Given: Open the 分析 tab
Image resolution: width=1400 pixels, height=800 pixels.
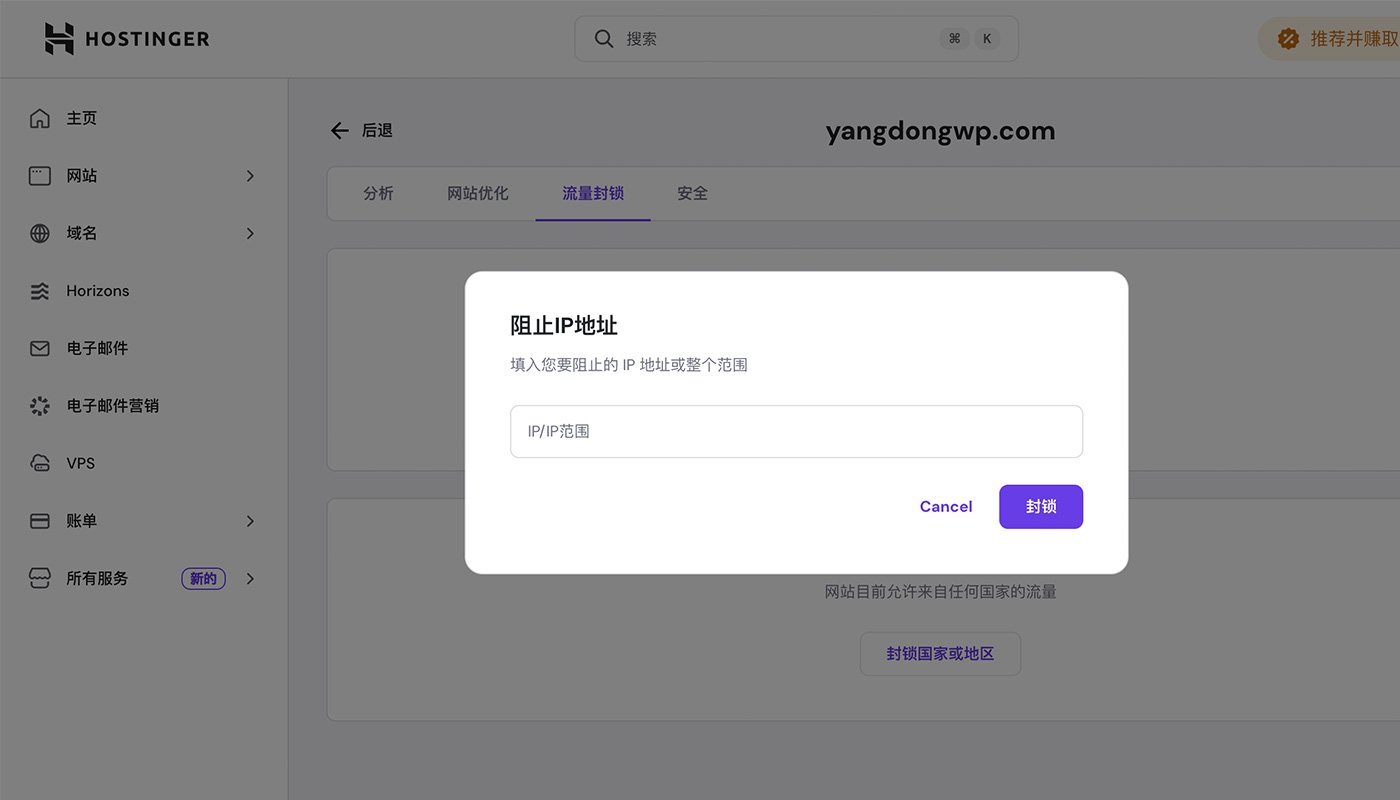Looking at the screenshot, I should tap(379, 193).
